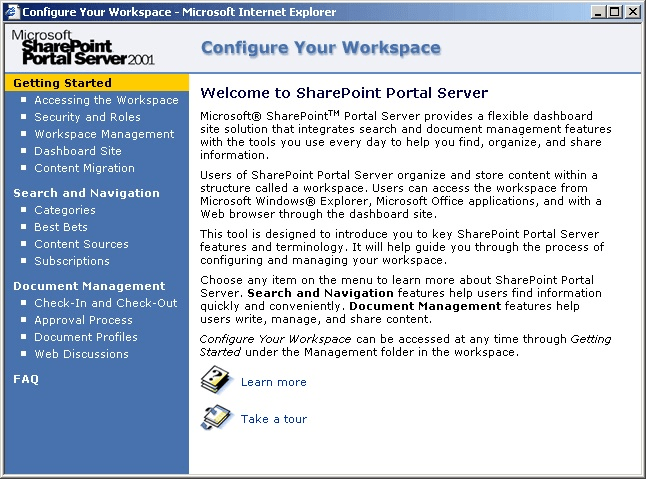Select the Search and Navigation heading
This screenshot has height=479, width=646.
tap(86, 193)
